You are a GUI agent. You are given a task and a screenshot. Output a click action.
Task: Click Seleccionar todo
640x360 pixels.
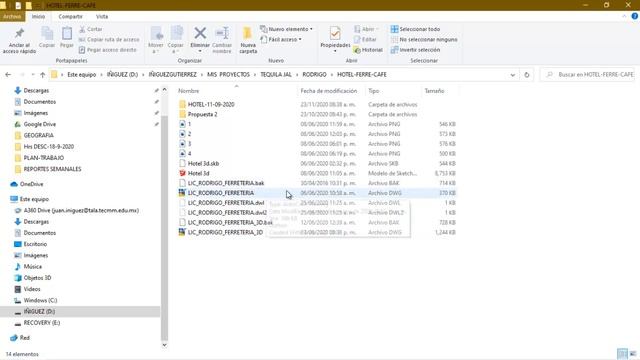(x=416, y=29)
